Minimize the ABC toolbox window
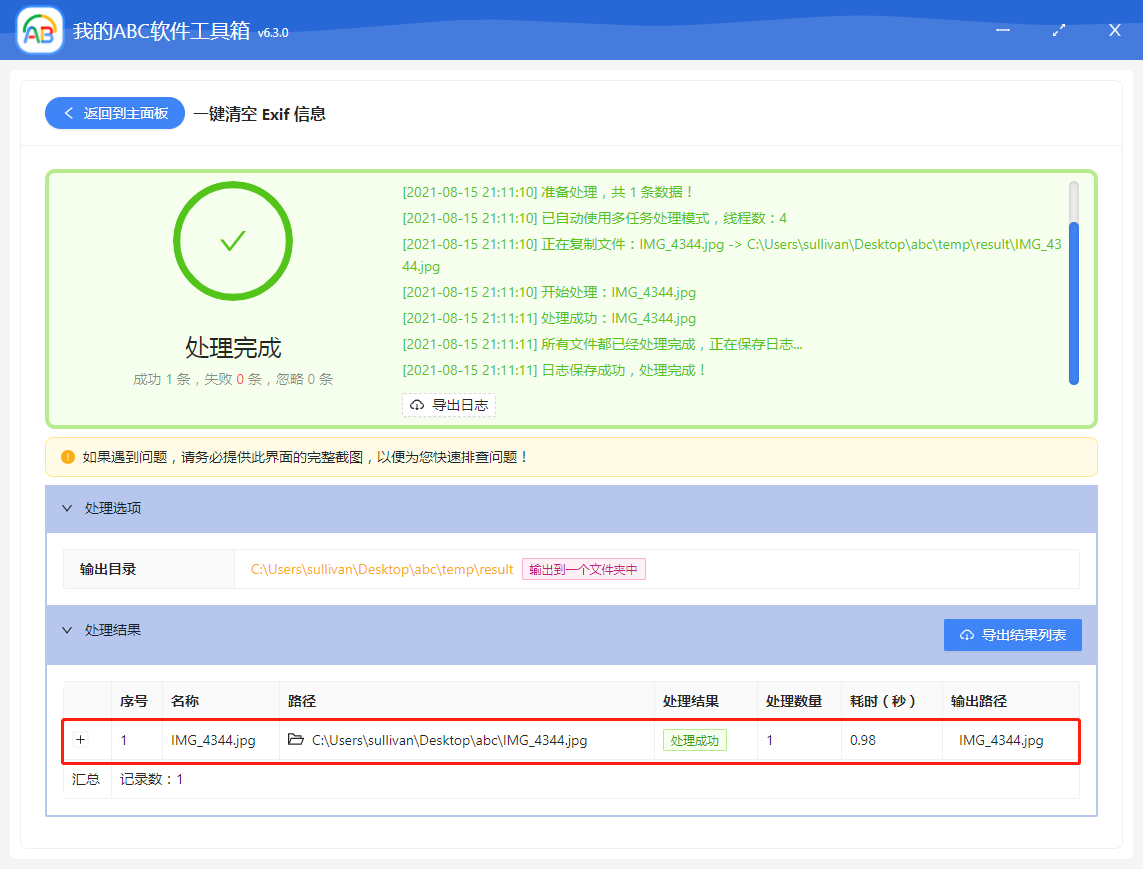 [1002, 31]
